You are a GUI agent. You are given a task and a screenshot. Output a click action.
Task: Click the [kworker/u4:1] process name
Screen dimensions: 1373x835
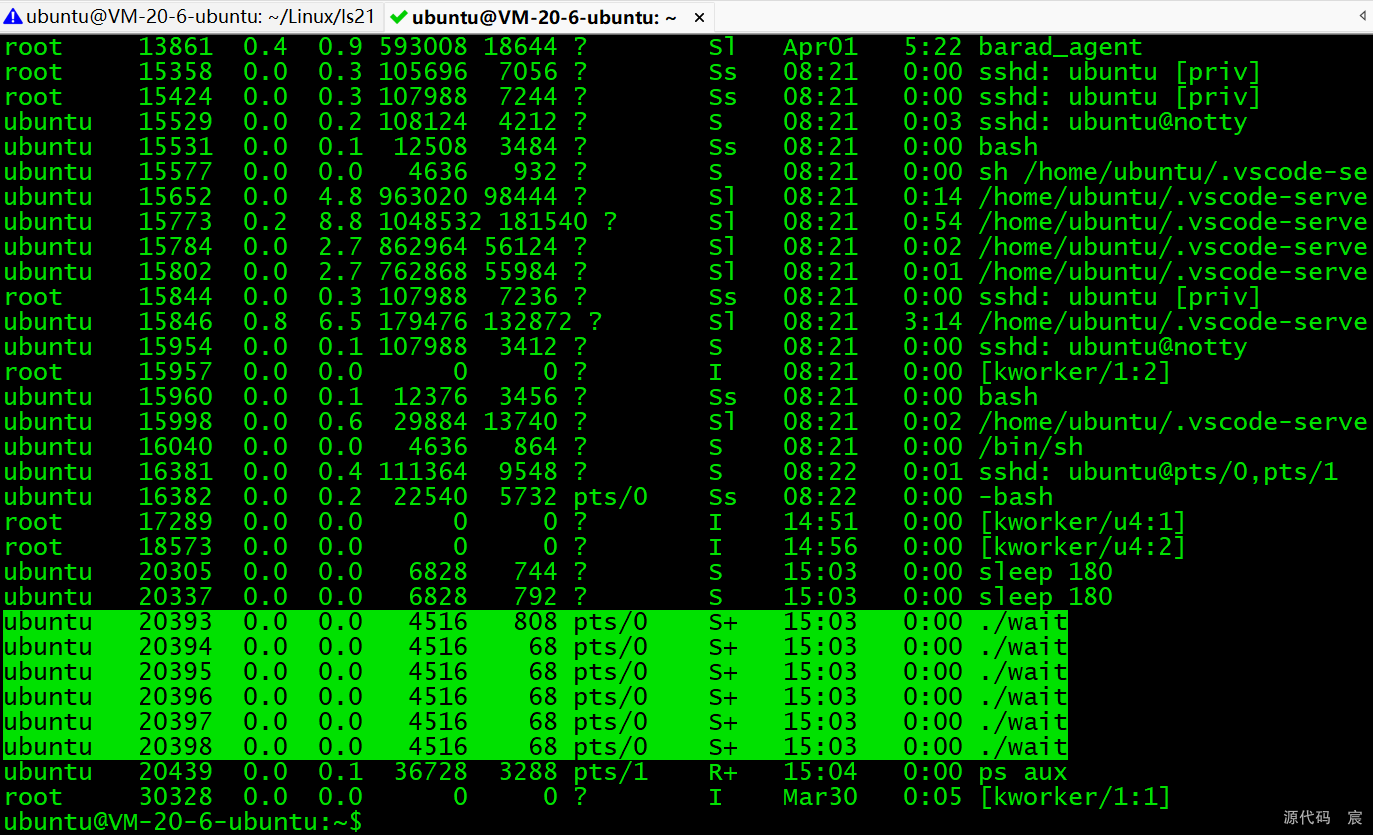1082,522
